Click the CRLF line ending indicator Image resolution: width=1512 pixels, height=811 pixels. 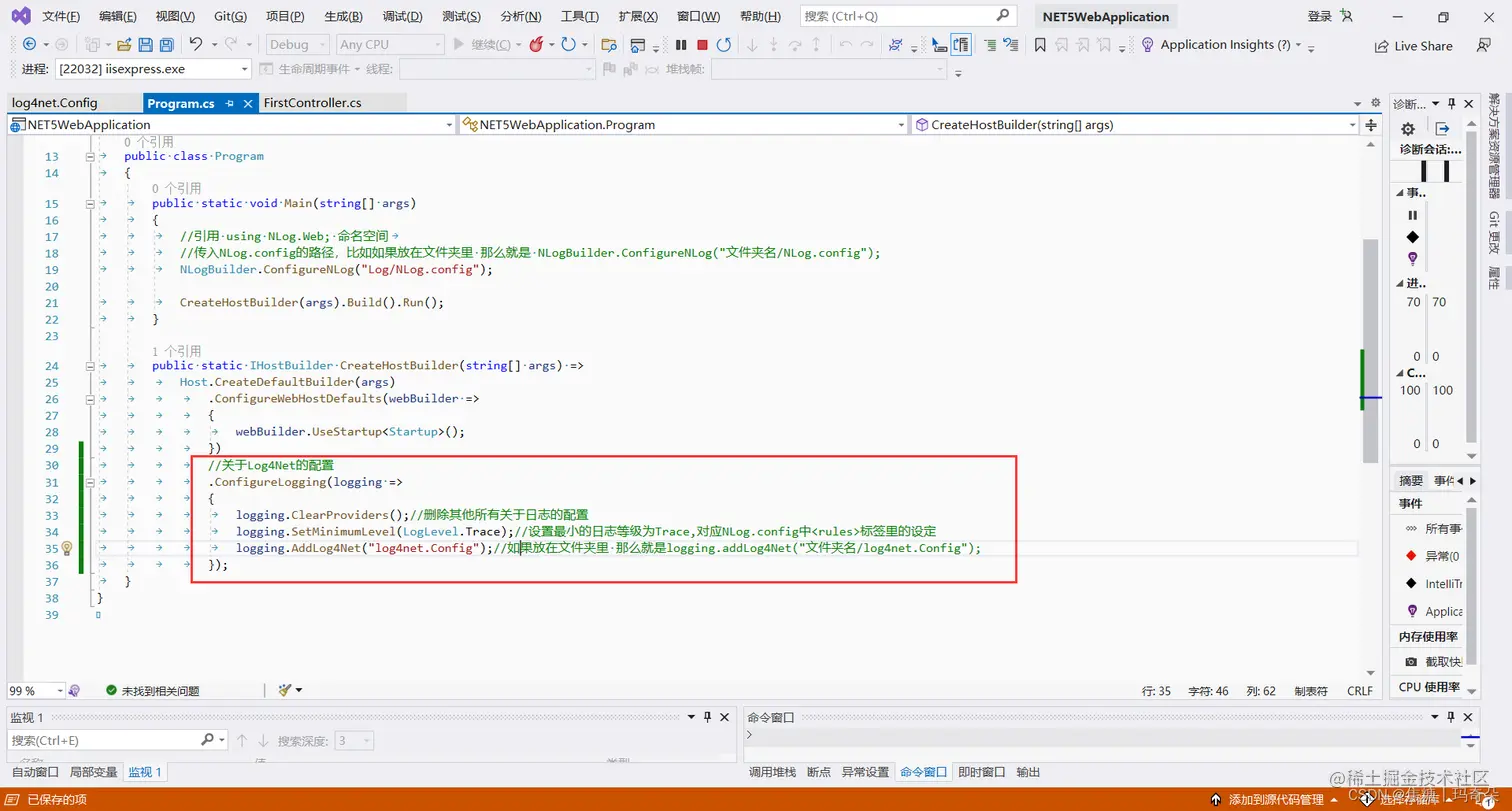point(1360,691)
